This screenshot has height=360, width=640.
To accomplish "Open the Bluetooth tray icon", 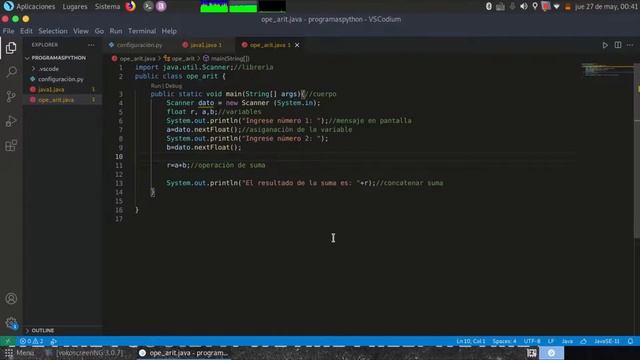I will (x=489, y=6).
